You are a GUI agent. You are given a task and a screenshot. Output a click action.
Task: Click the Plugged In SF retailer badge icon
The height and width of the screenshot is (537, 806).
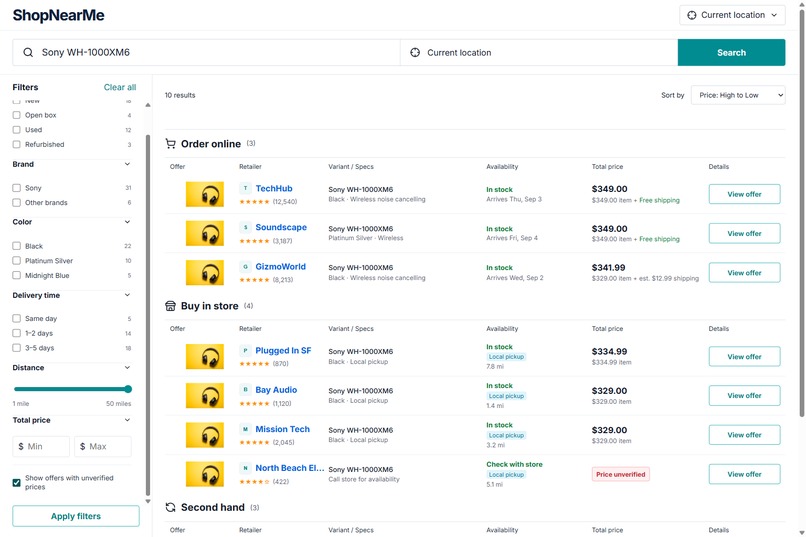(245, 350)
